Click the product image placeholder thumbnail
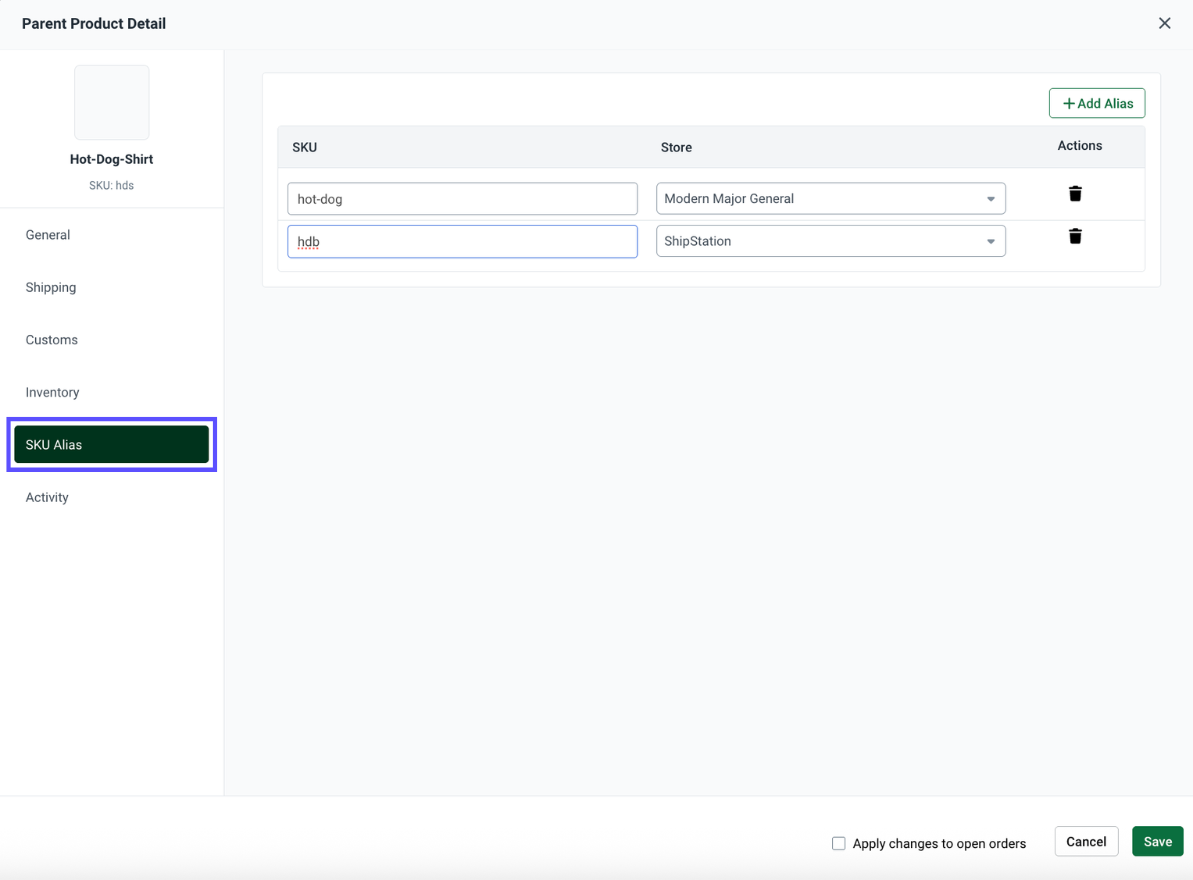The image size is (1193, 880). 111,103
